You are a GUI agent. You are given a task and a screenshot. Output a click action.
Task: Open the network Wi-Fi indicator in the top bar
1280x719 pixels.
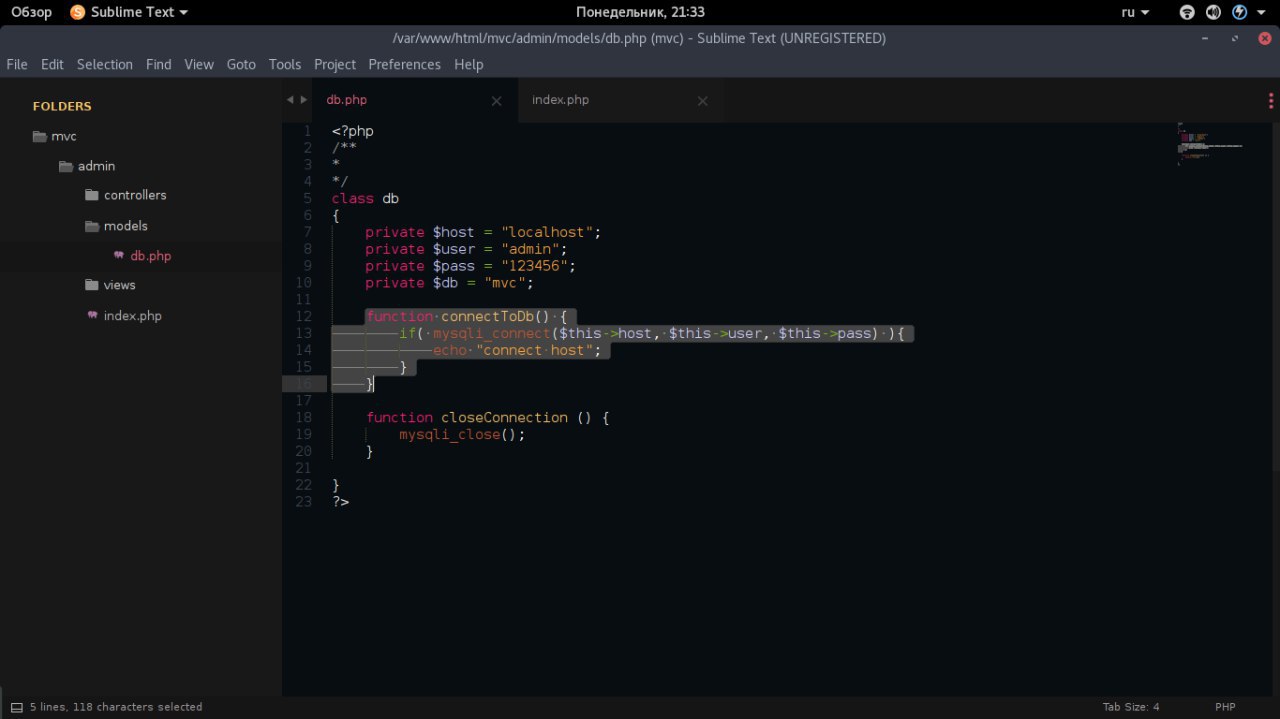(x=1187, y=12)
